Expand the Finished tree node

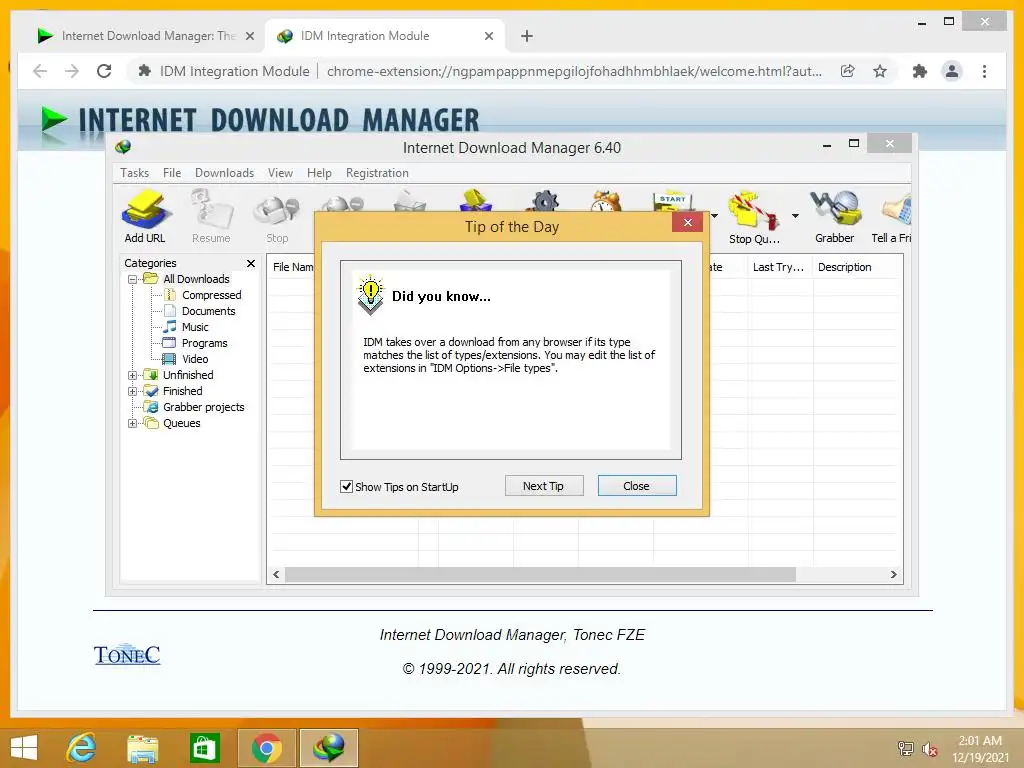[x=133, y=391]
